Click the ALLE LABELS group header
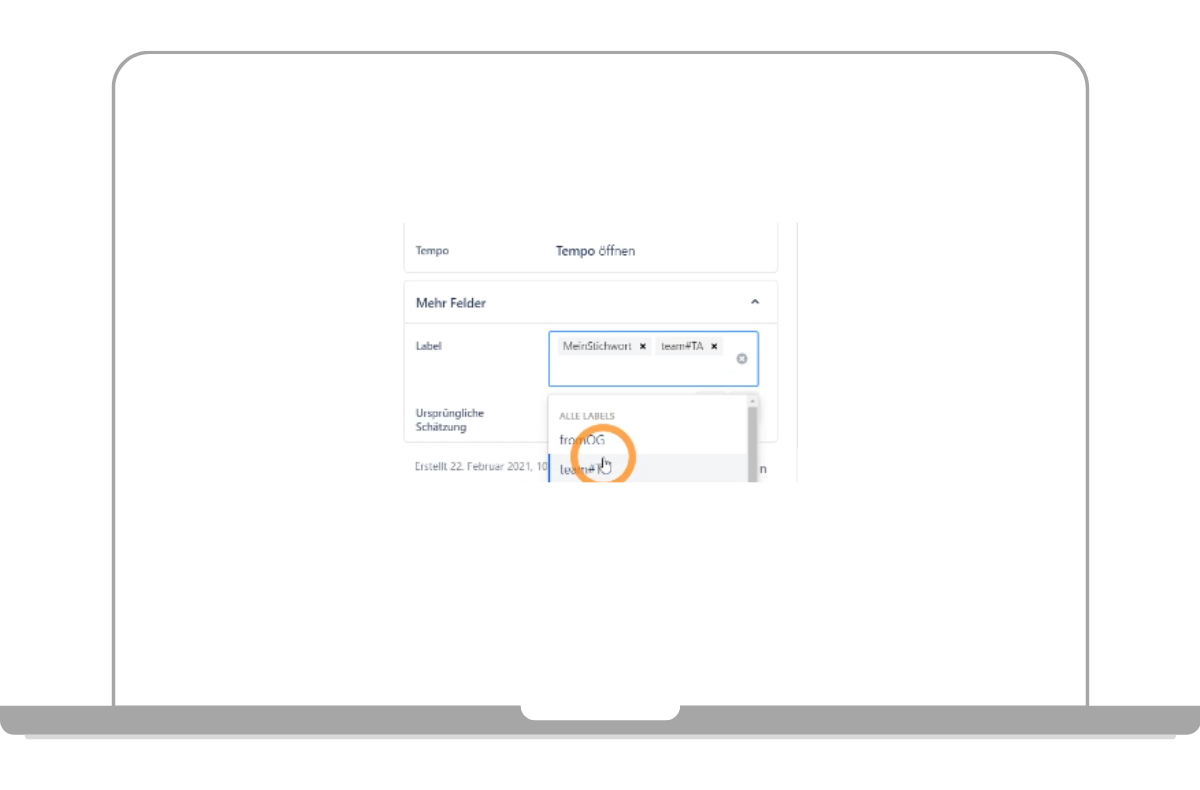The height and width of the screenshot is (790, 1200). (587, 416)
